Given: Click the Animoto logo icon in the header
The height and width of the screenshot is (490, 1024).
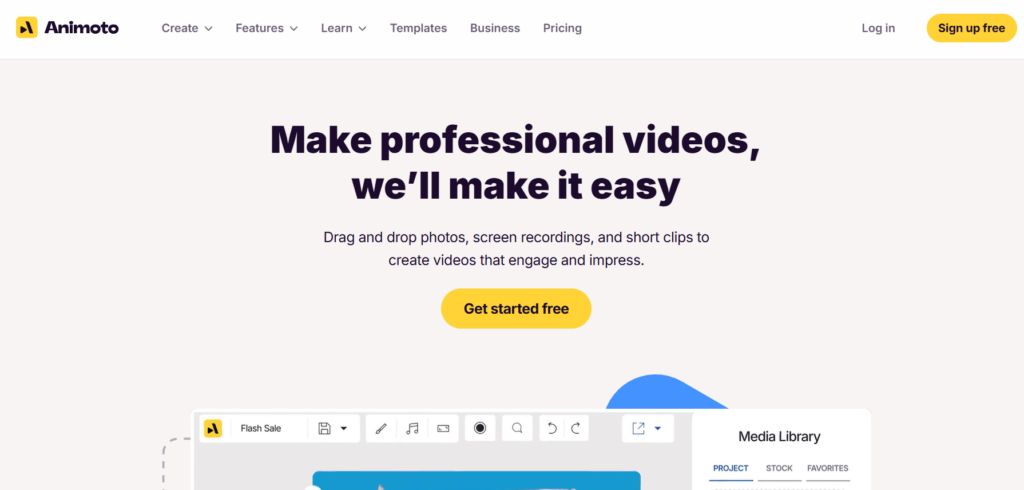Looking at the screenshot, I should point(27,27).
